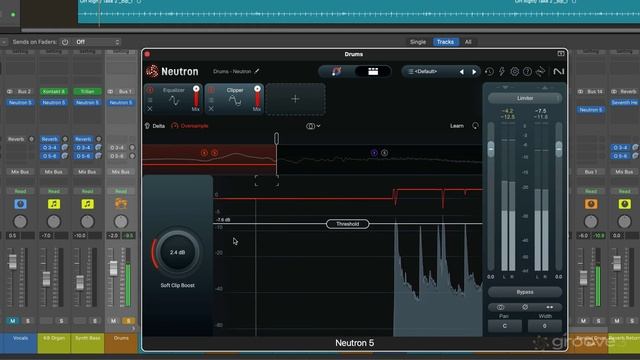The width and height of the screenshot is (640, 360).
Task: Click the Width value field showing 0
Action: pos(544,326)
